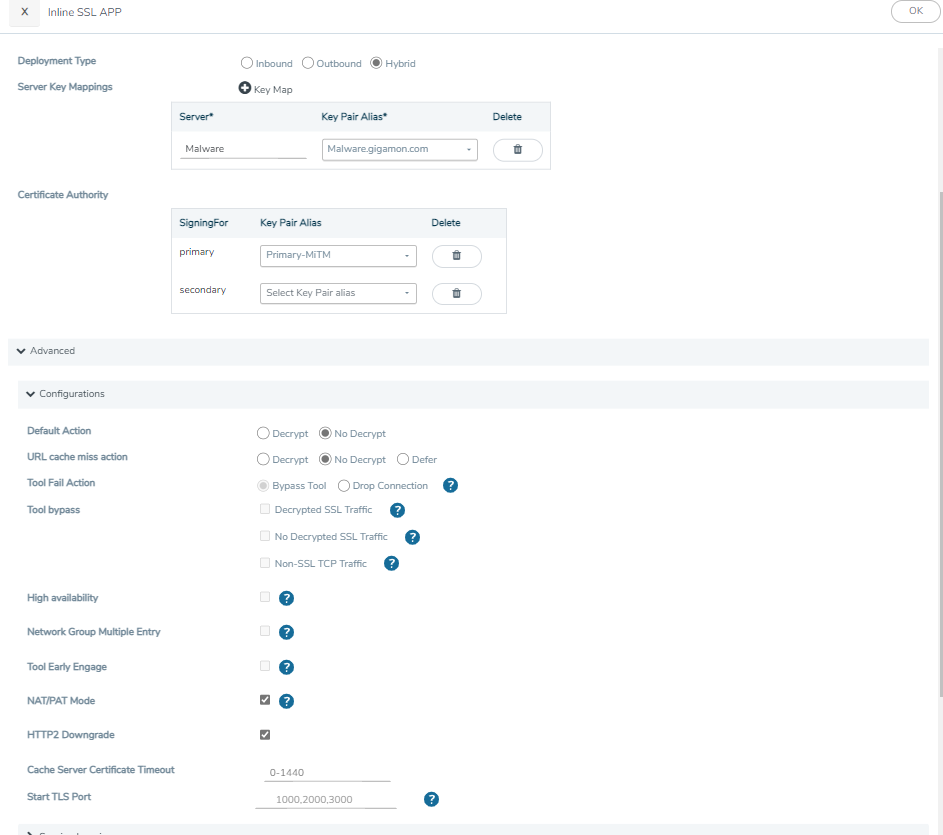943x835 pixels.
Task: Open help for Tool Fail Action
Action: [x=450, y=485]
